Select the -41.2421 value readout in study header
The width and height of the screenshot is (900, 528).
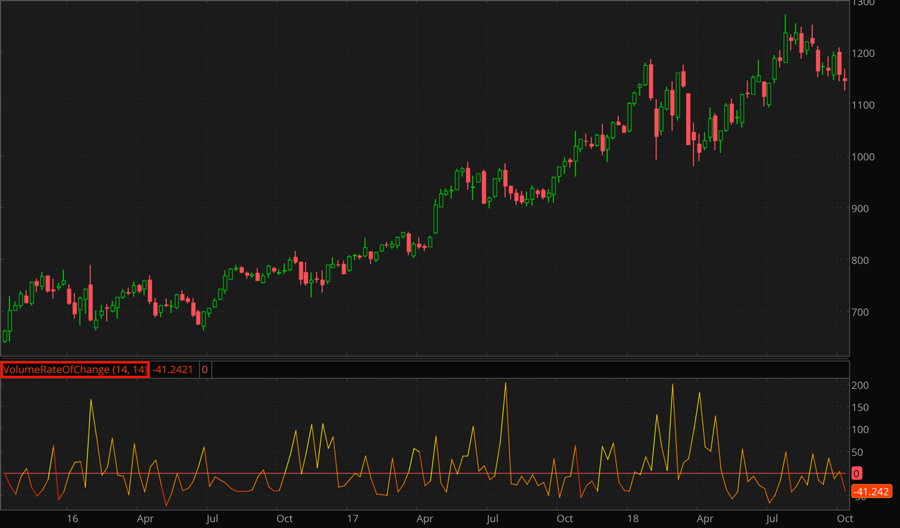click(174, 370)
